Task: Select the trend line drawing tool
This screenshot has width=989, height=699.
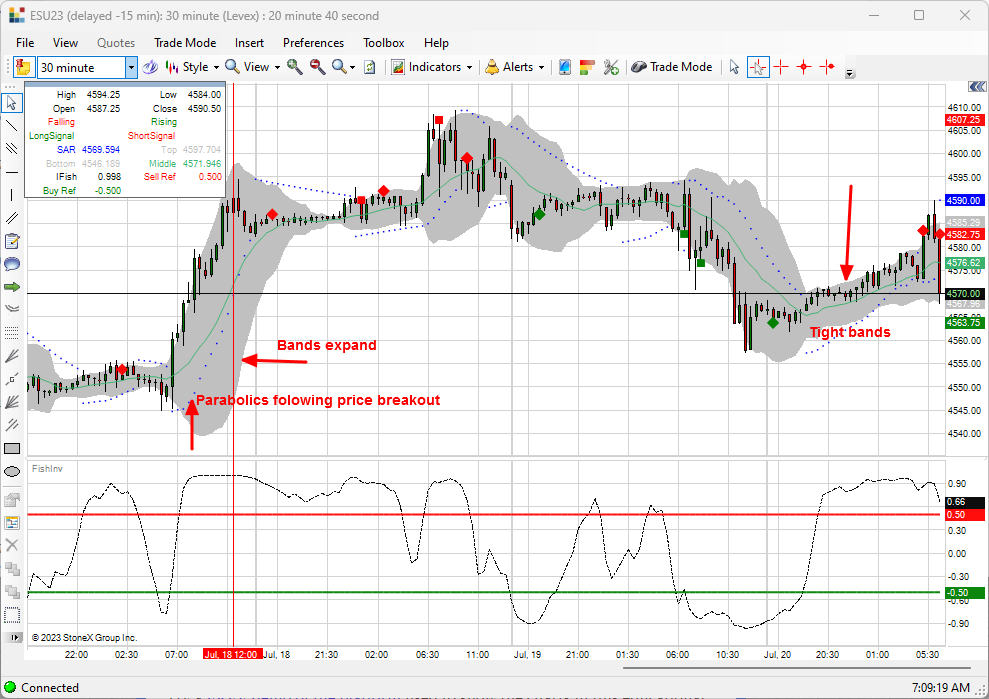Action: [x=12, y=125]
